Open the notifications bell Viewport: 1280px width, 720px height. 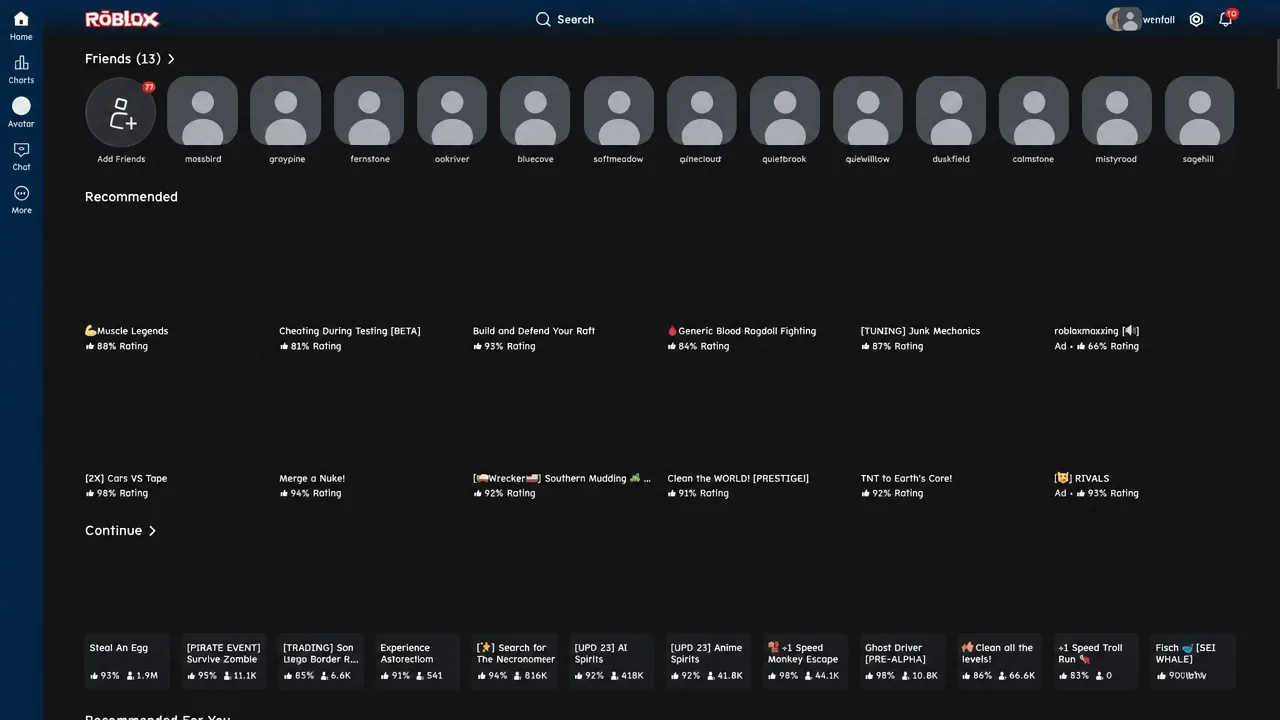tap(1225, 19)
